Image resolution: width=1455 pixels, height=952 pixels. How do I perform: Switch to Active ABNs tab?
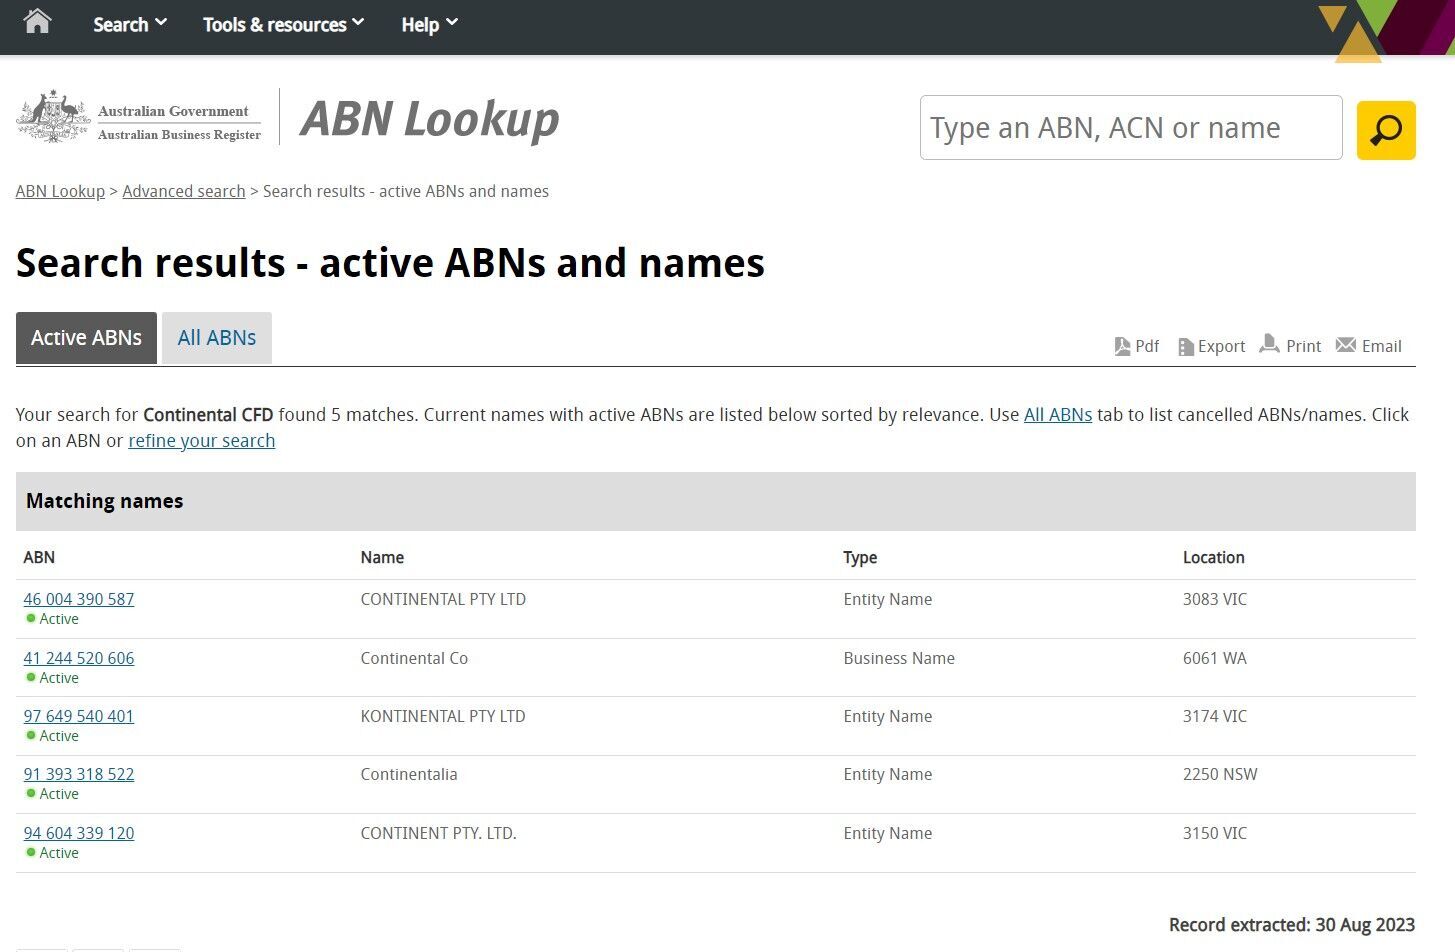click(86, 338)
